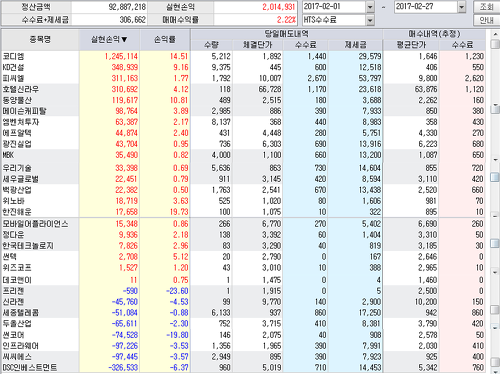This screenshot has height=374, width=500.
Task: Click the 수량 value 9,375
Action: (221, 67)
